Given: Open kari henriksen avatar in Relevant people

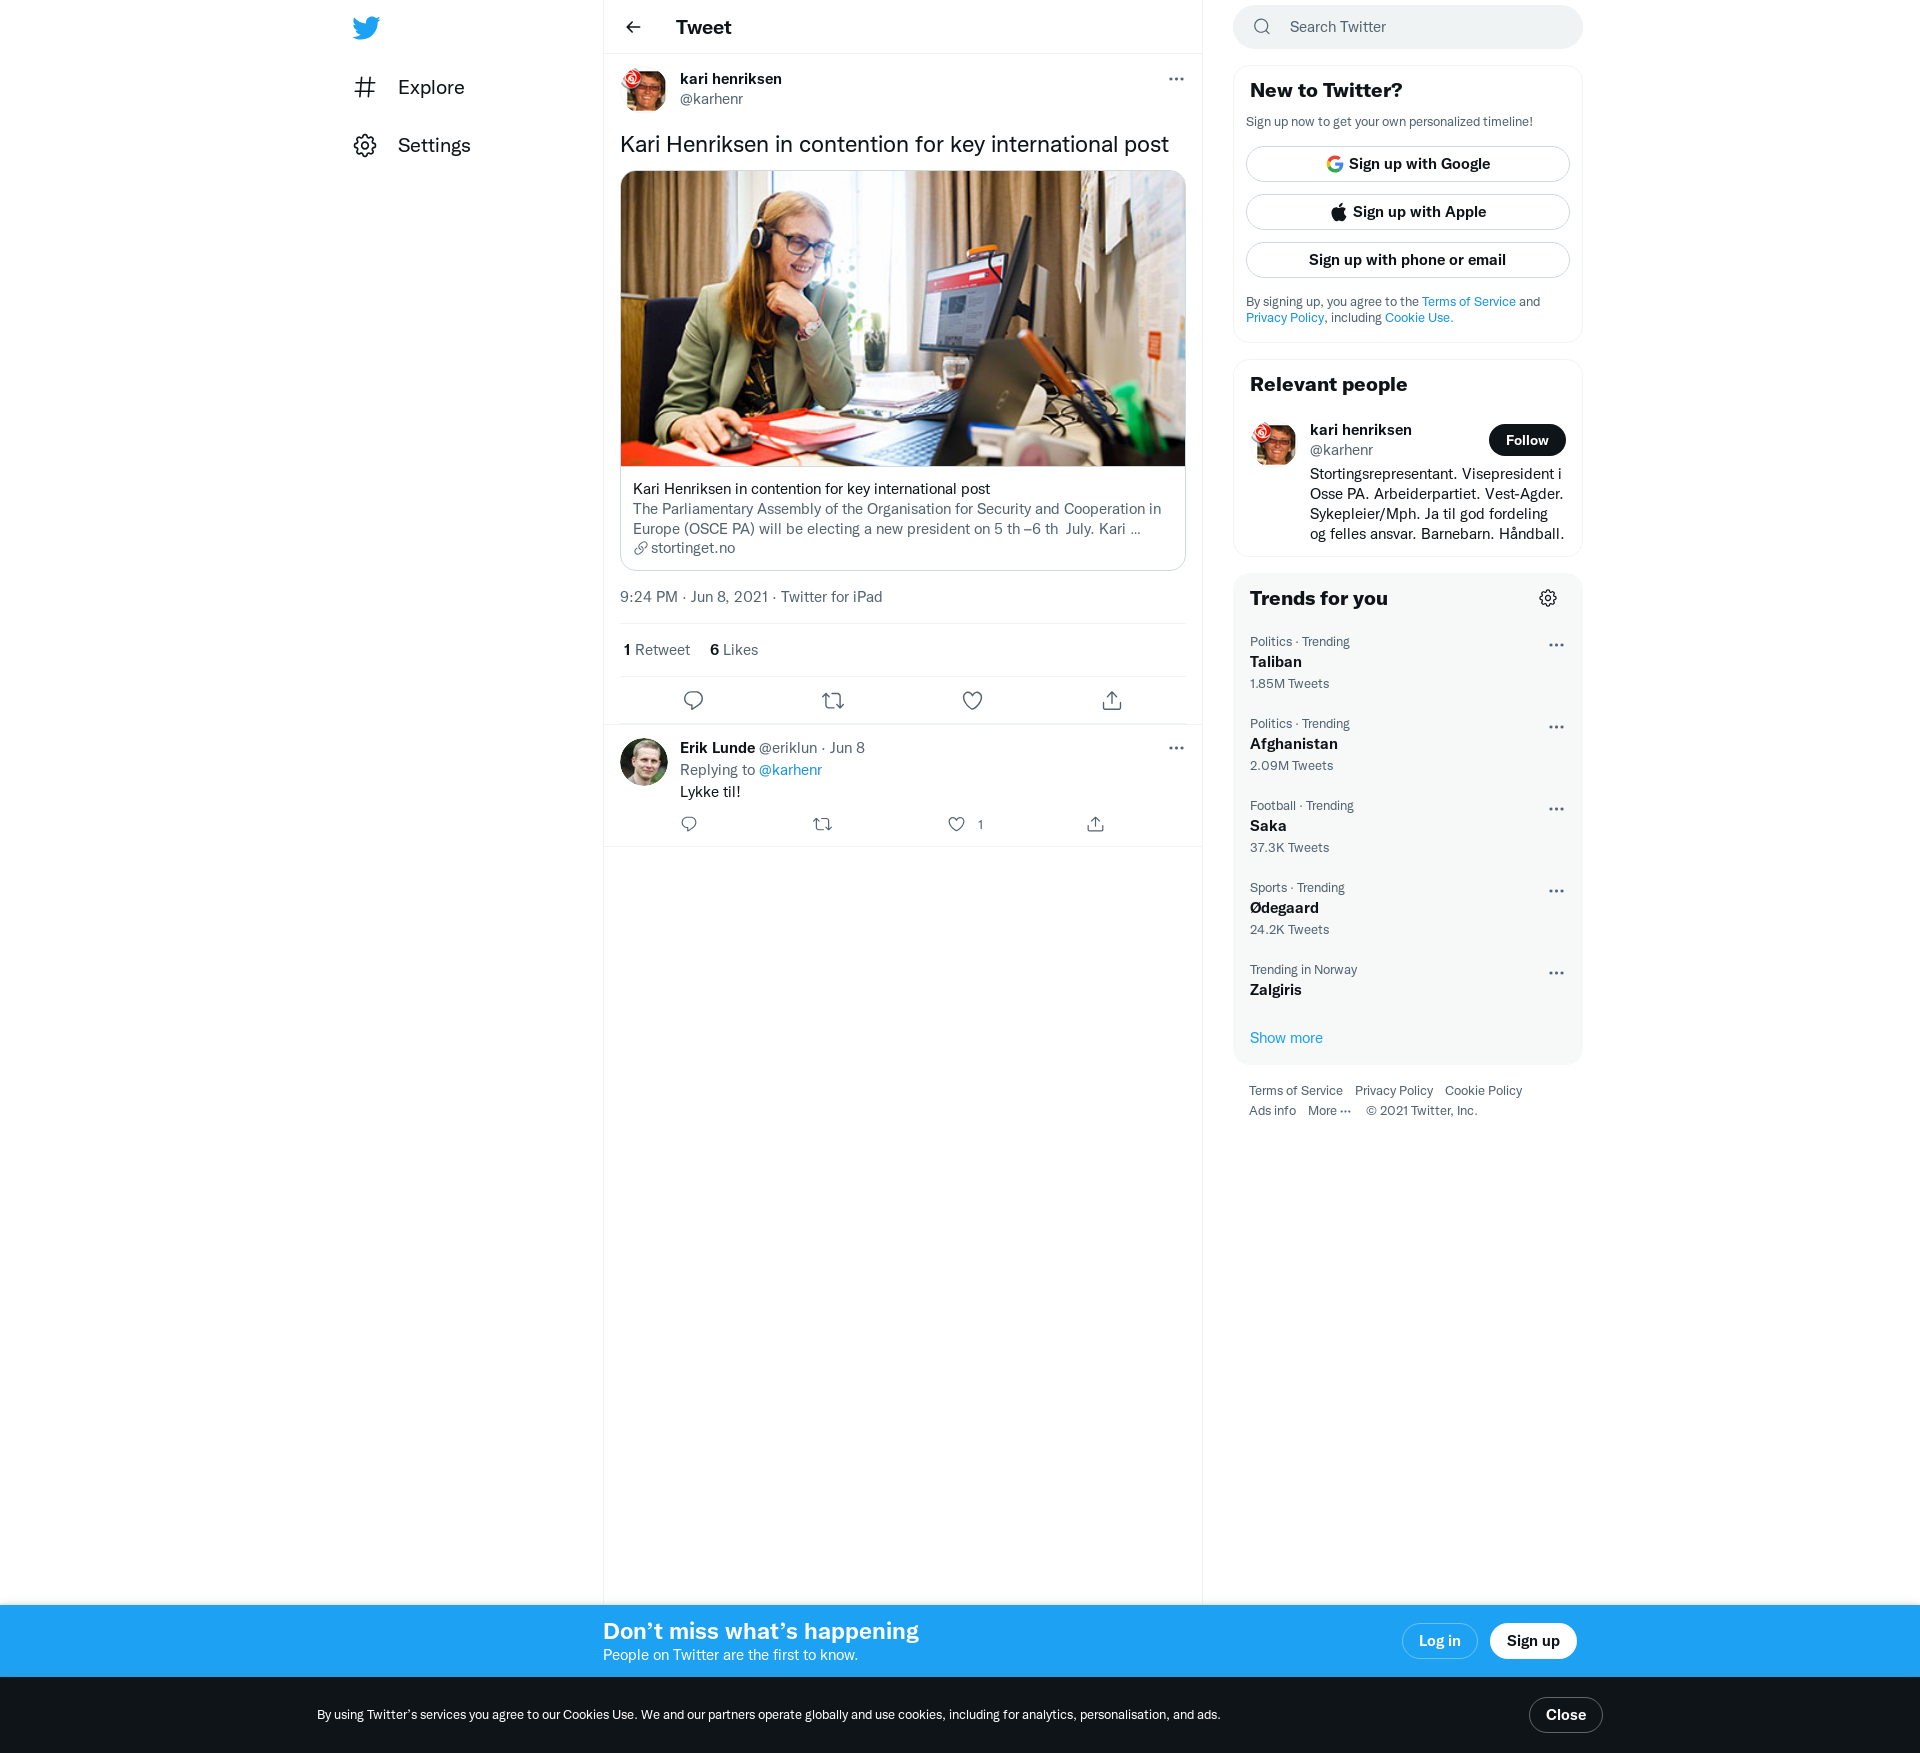Looking at the screenshot, I should (x=1275, y=444).
